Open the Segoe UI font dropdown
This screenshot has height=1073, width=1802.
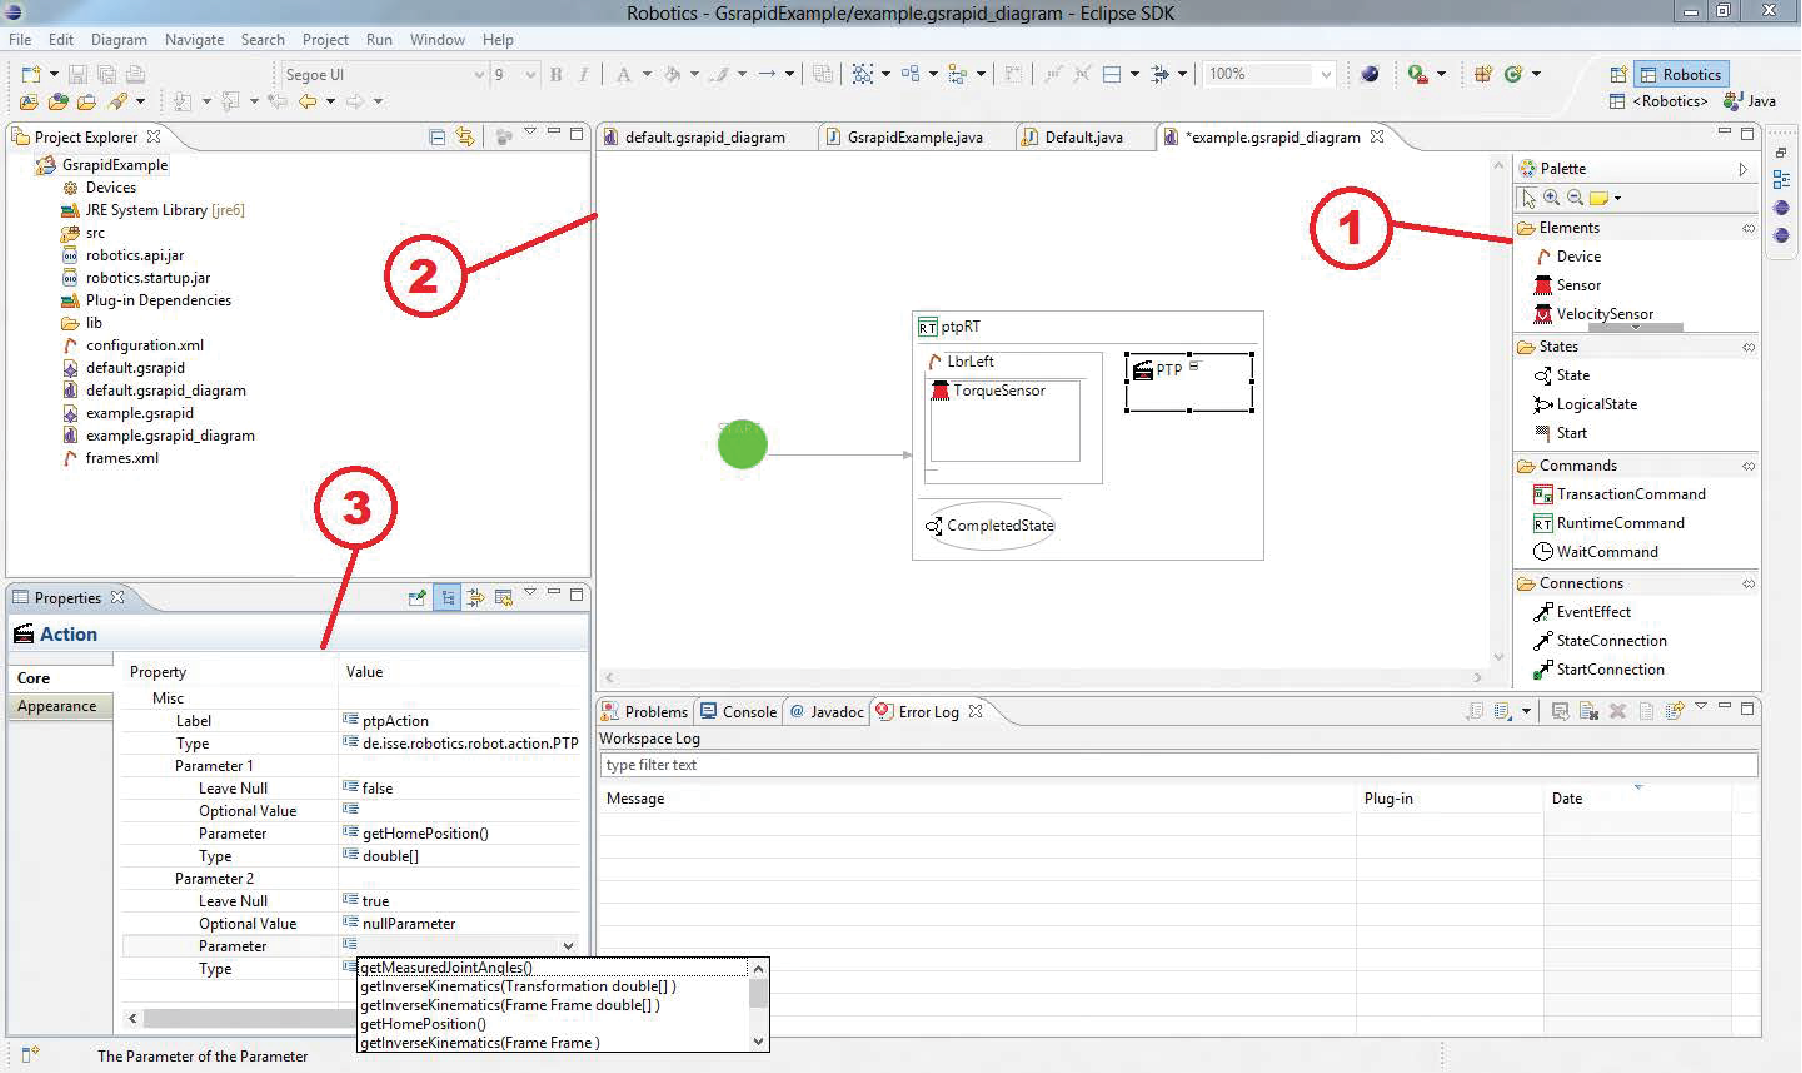pyautogui.click(x=478, y=75)
